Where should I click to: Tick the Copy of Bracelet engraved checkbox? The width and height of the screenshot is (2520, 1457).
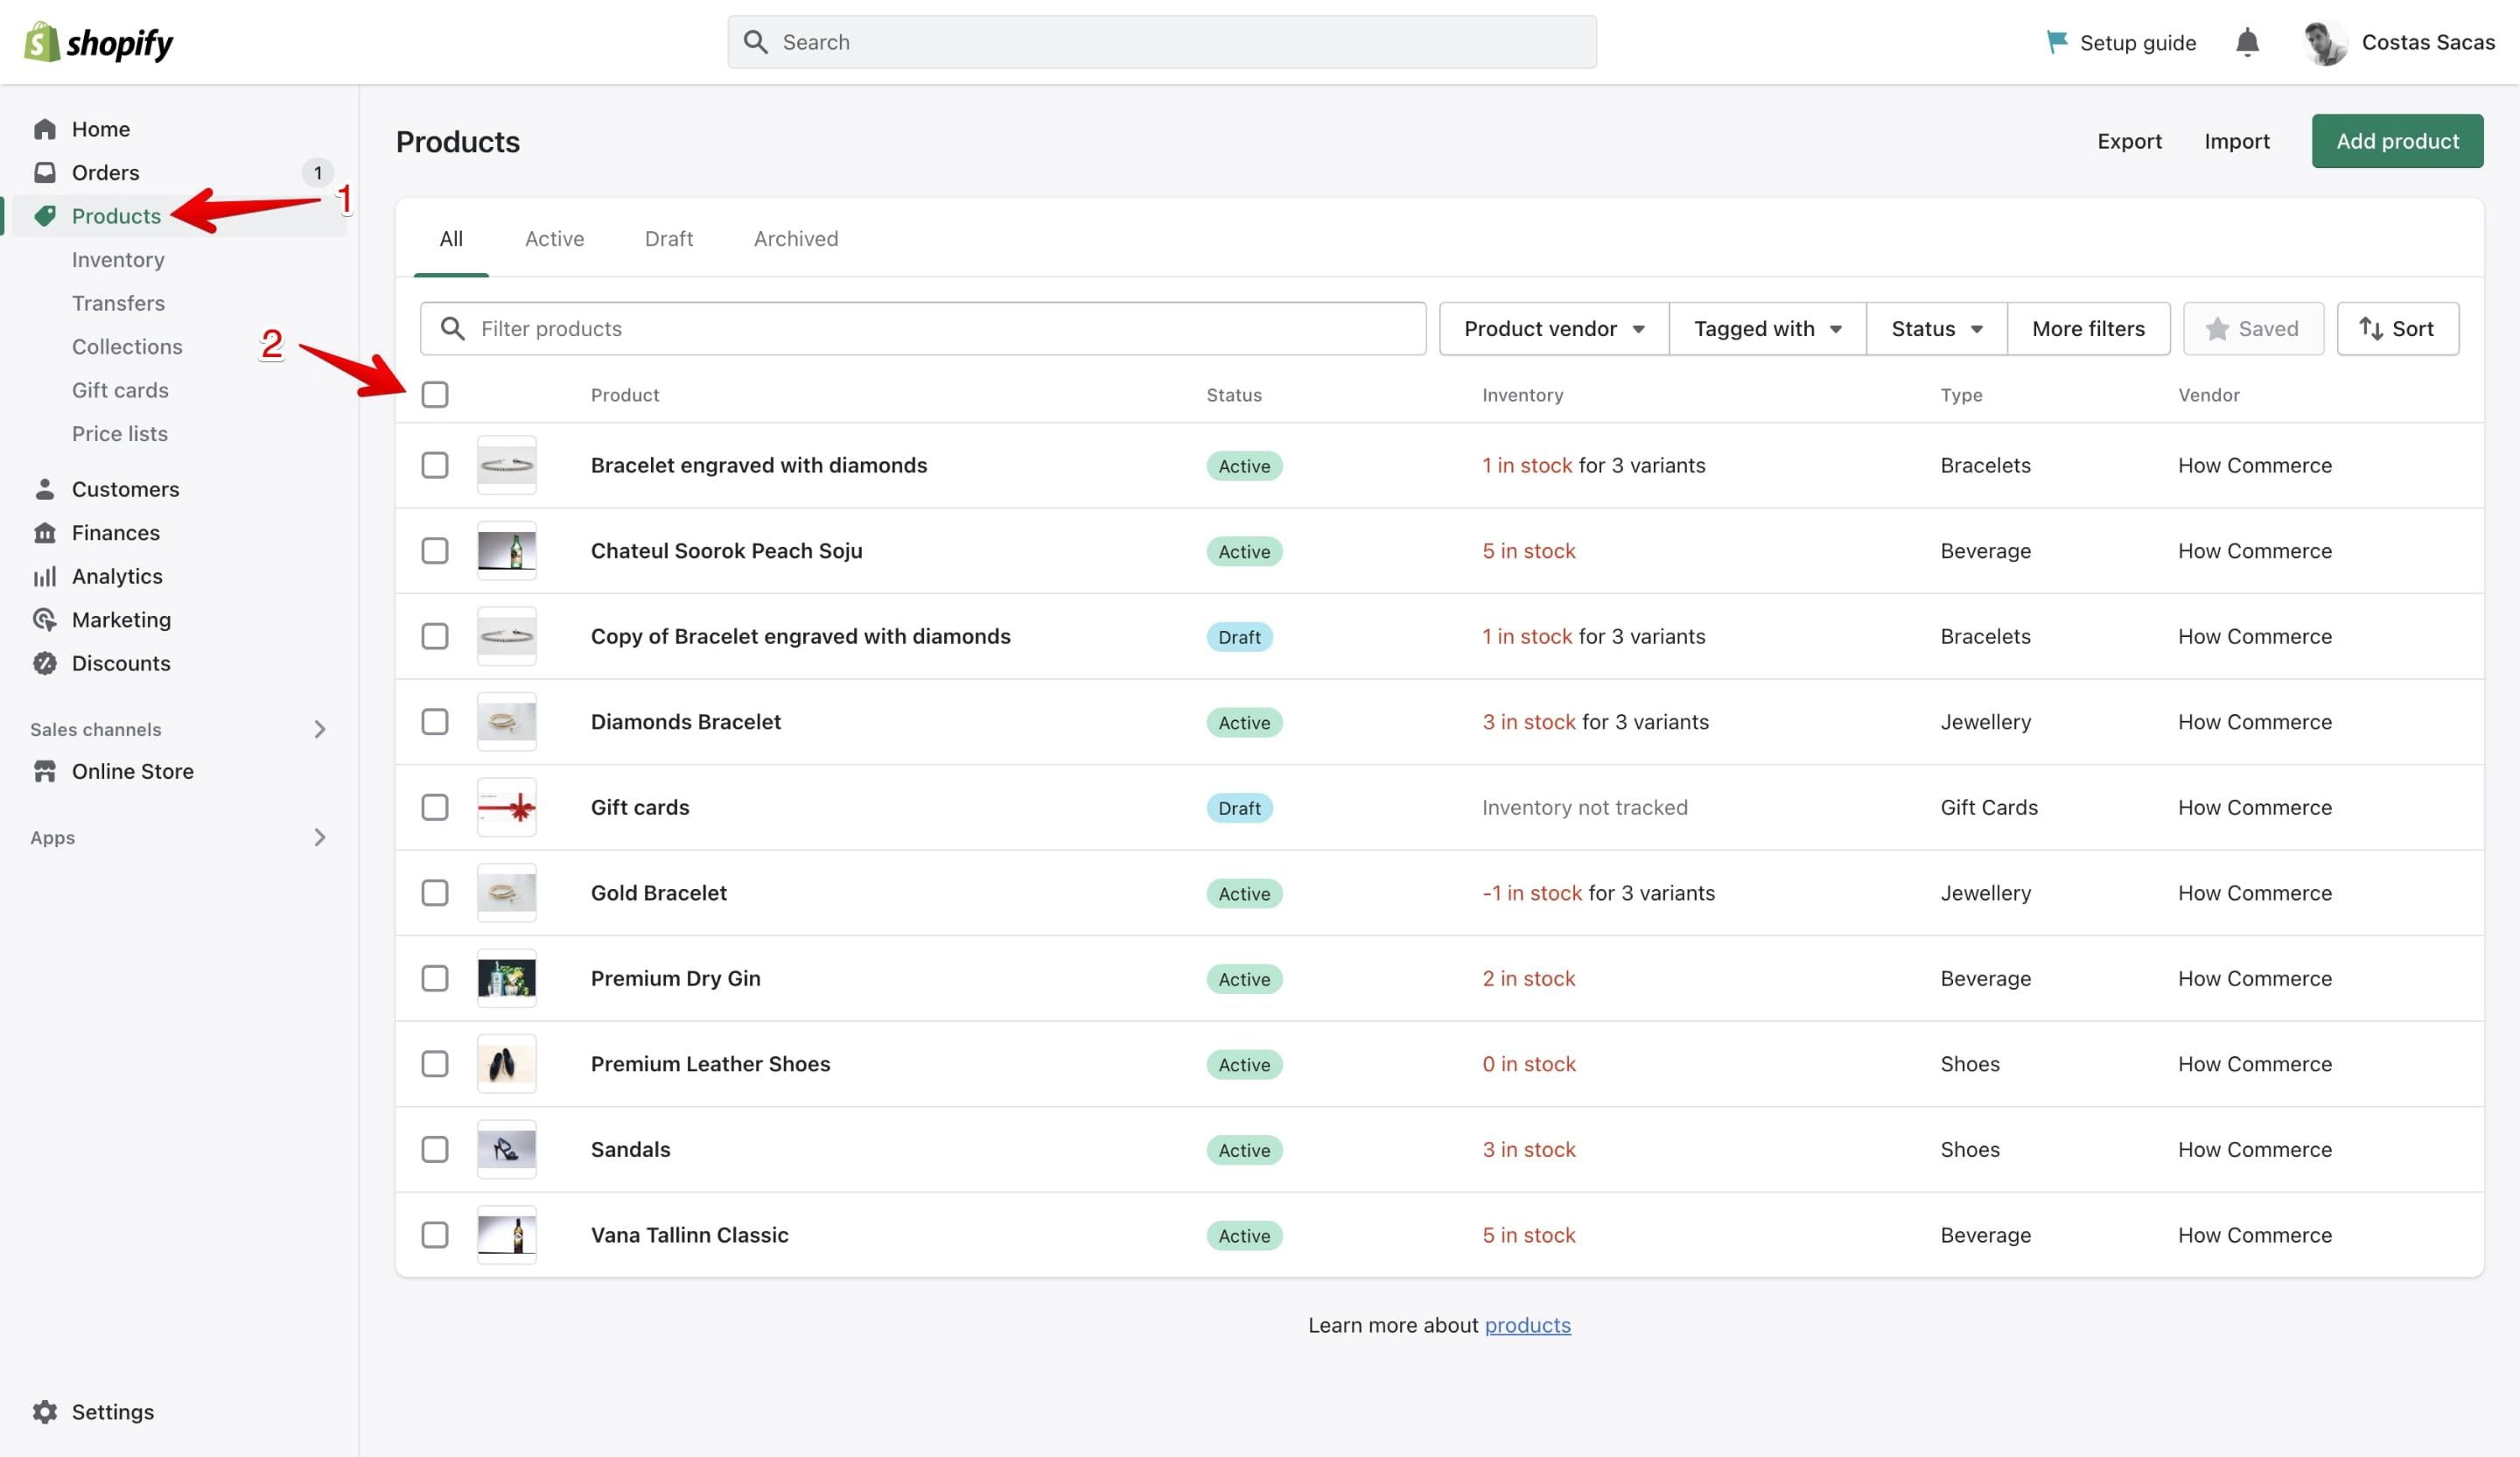point(435,636)
